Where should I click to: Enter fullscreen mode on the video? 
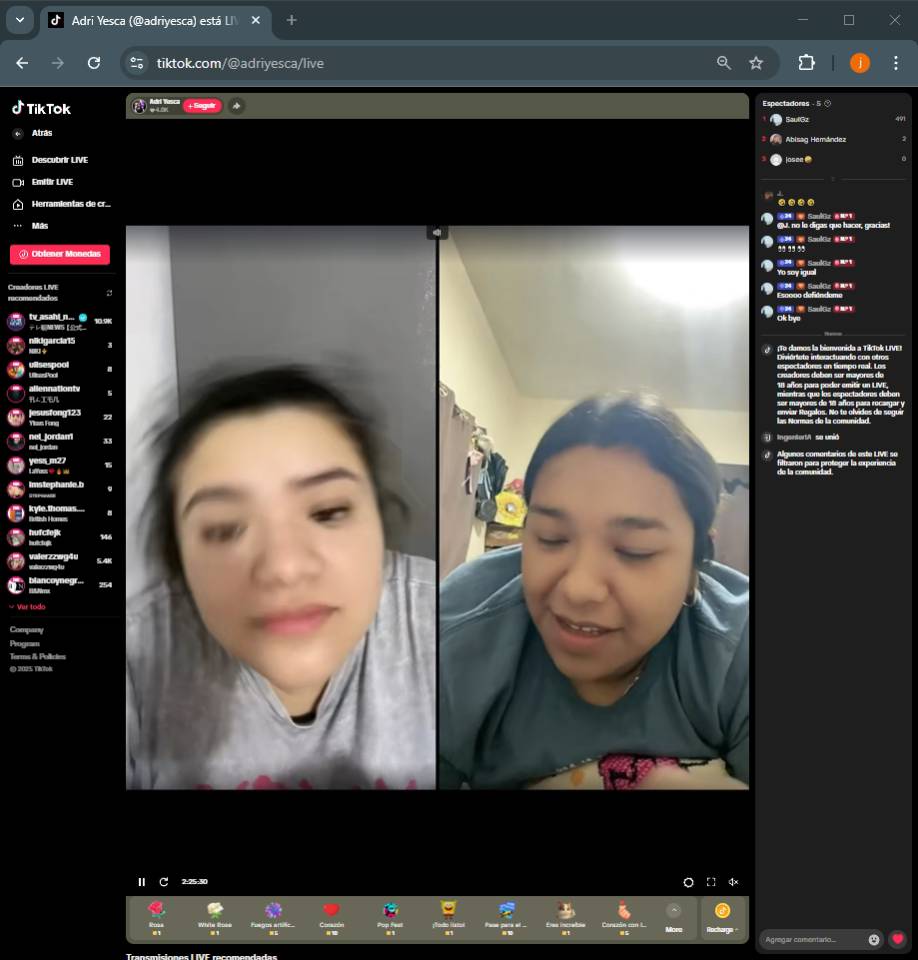click(x=711, y=882)
